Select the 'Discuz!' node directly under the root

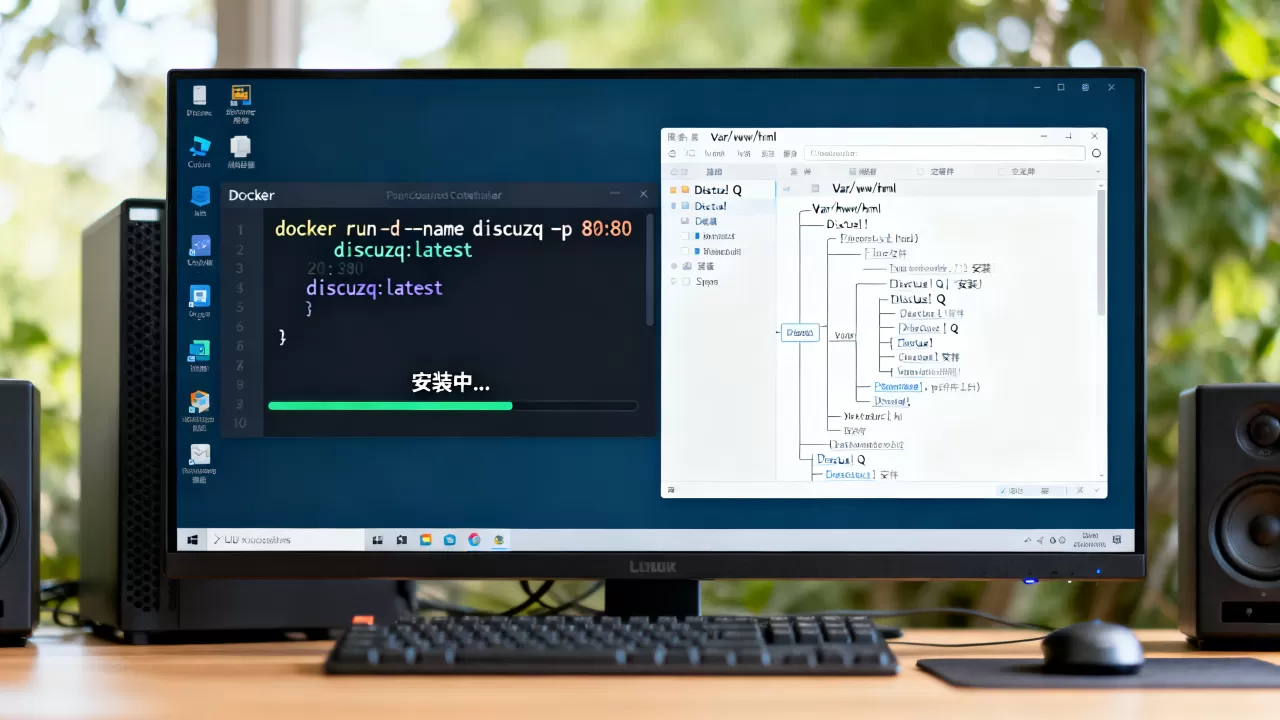[x=847, y=224]
